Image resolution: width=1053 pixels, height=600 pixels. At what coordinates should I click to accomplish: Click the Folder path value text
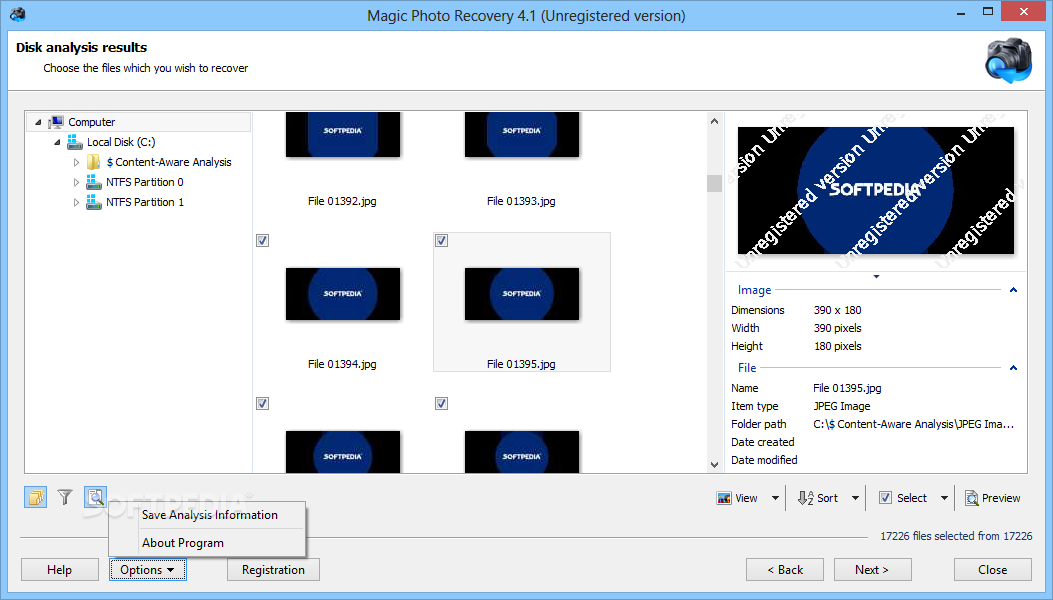913,424
